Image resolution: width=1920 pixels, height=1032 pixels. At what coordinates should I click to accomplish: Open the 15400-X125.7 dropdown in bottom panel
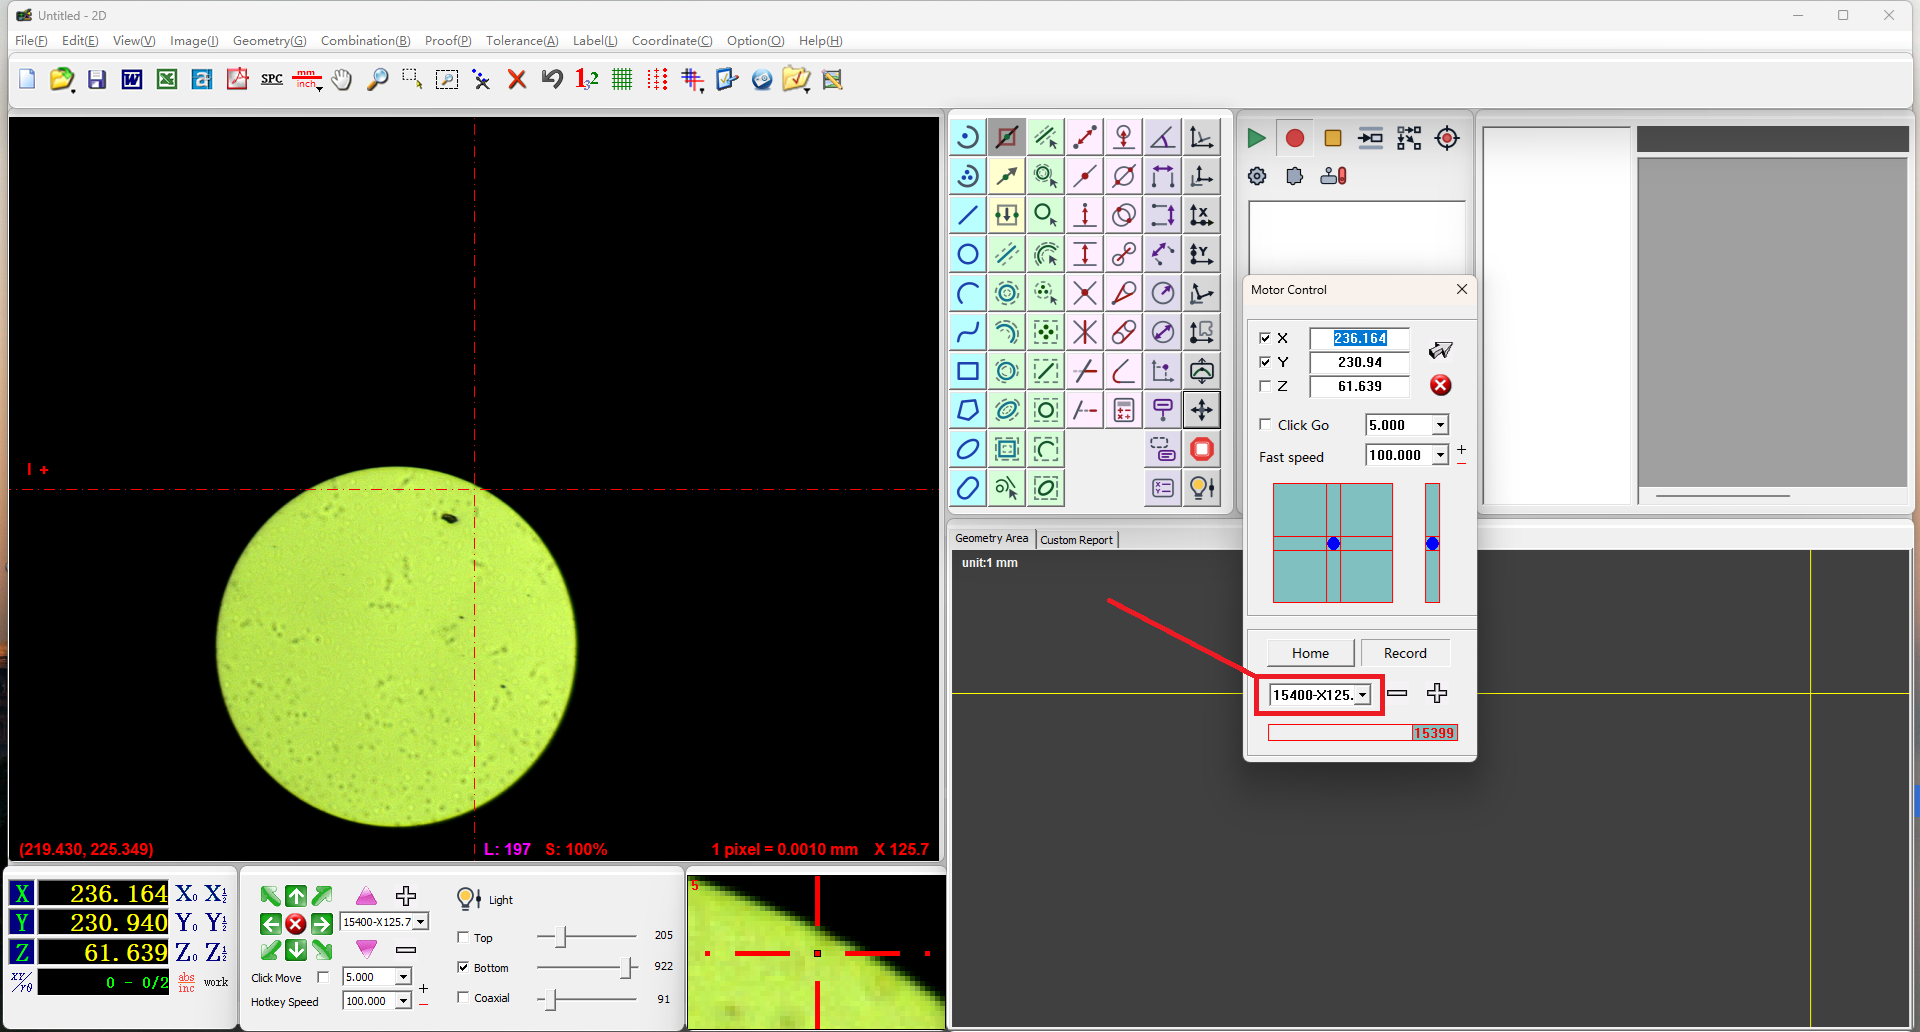[421, 922]
